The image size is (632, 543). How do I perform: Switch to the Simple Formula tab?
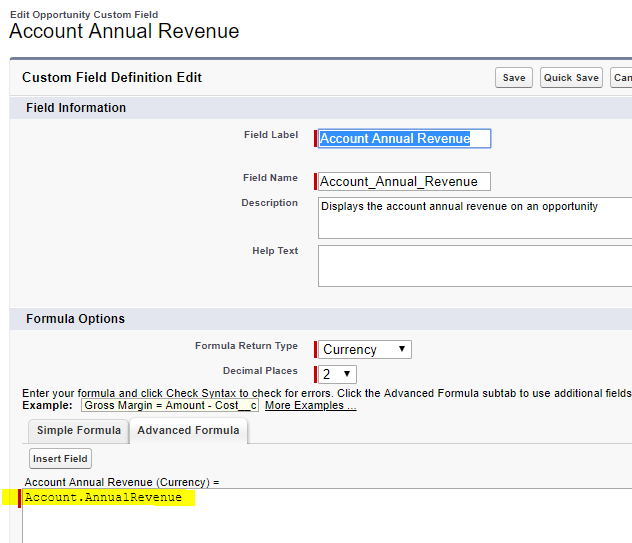(79, 431)
